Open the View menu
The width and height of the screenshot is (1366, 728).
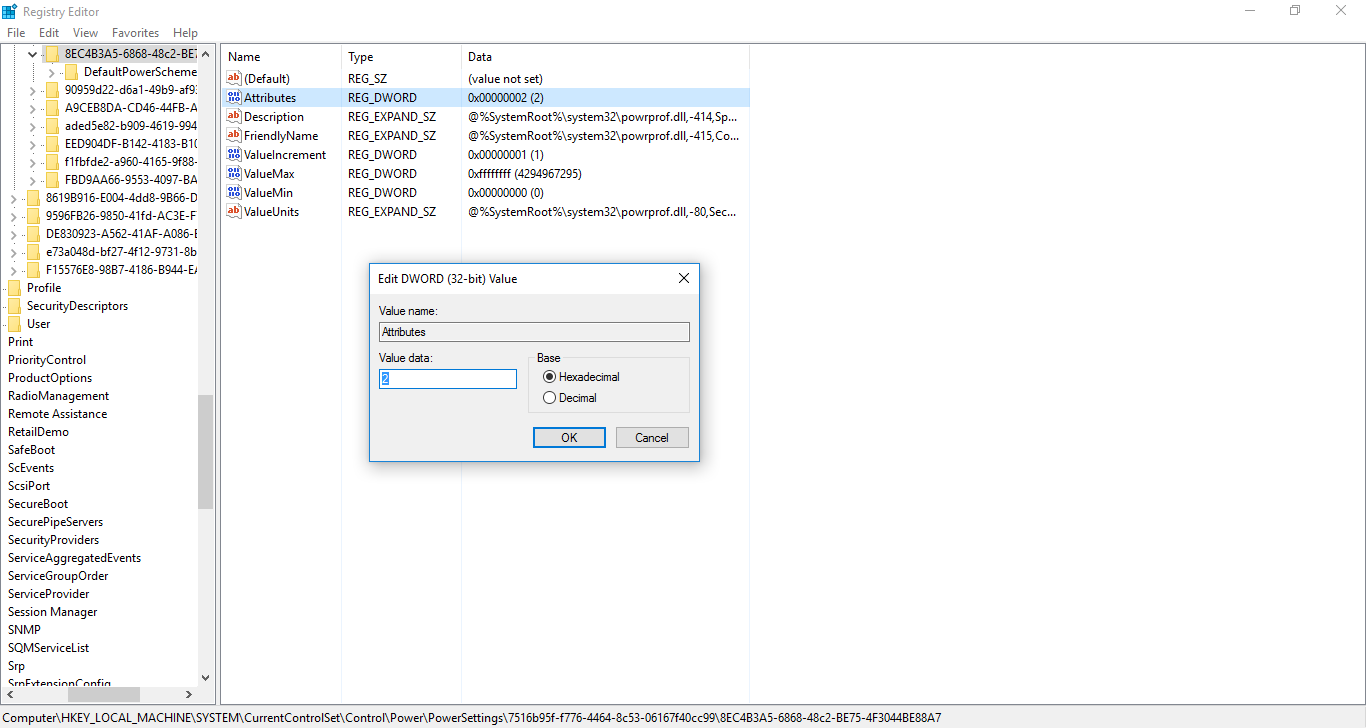coord(85,32)
